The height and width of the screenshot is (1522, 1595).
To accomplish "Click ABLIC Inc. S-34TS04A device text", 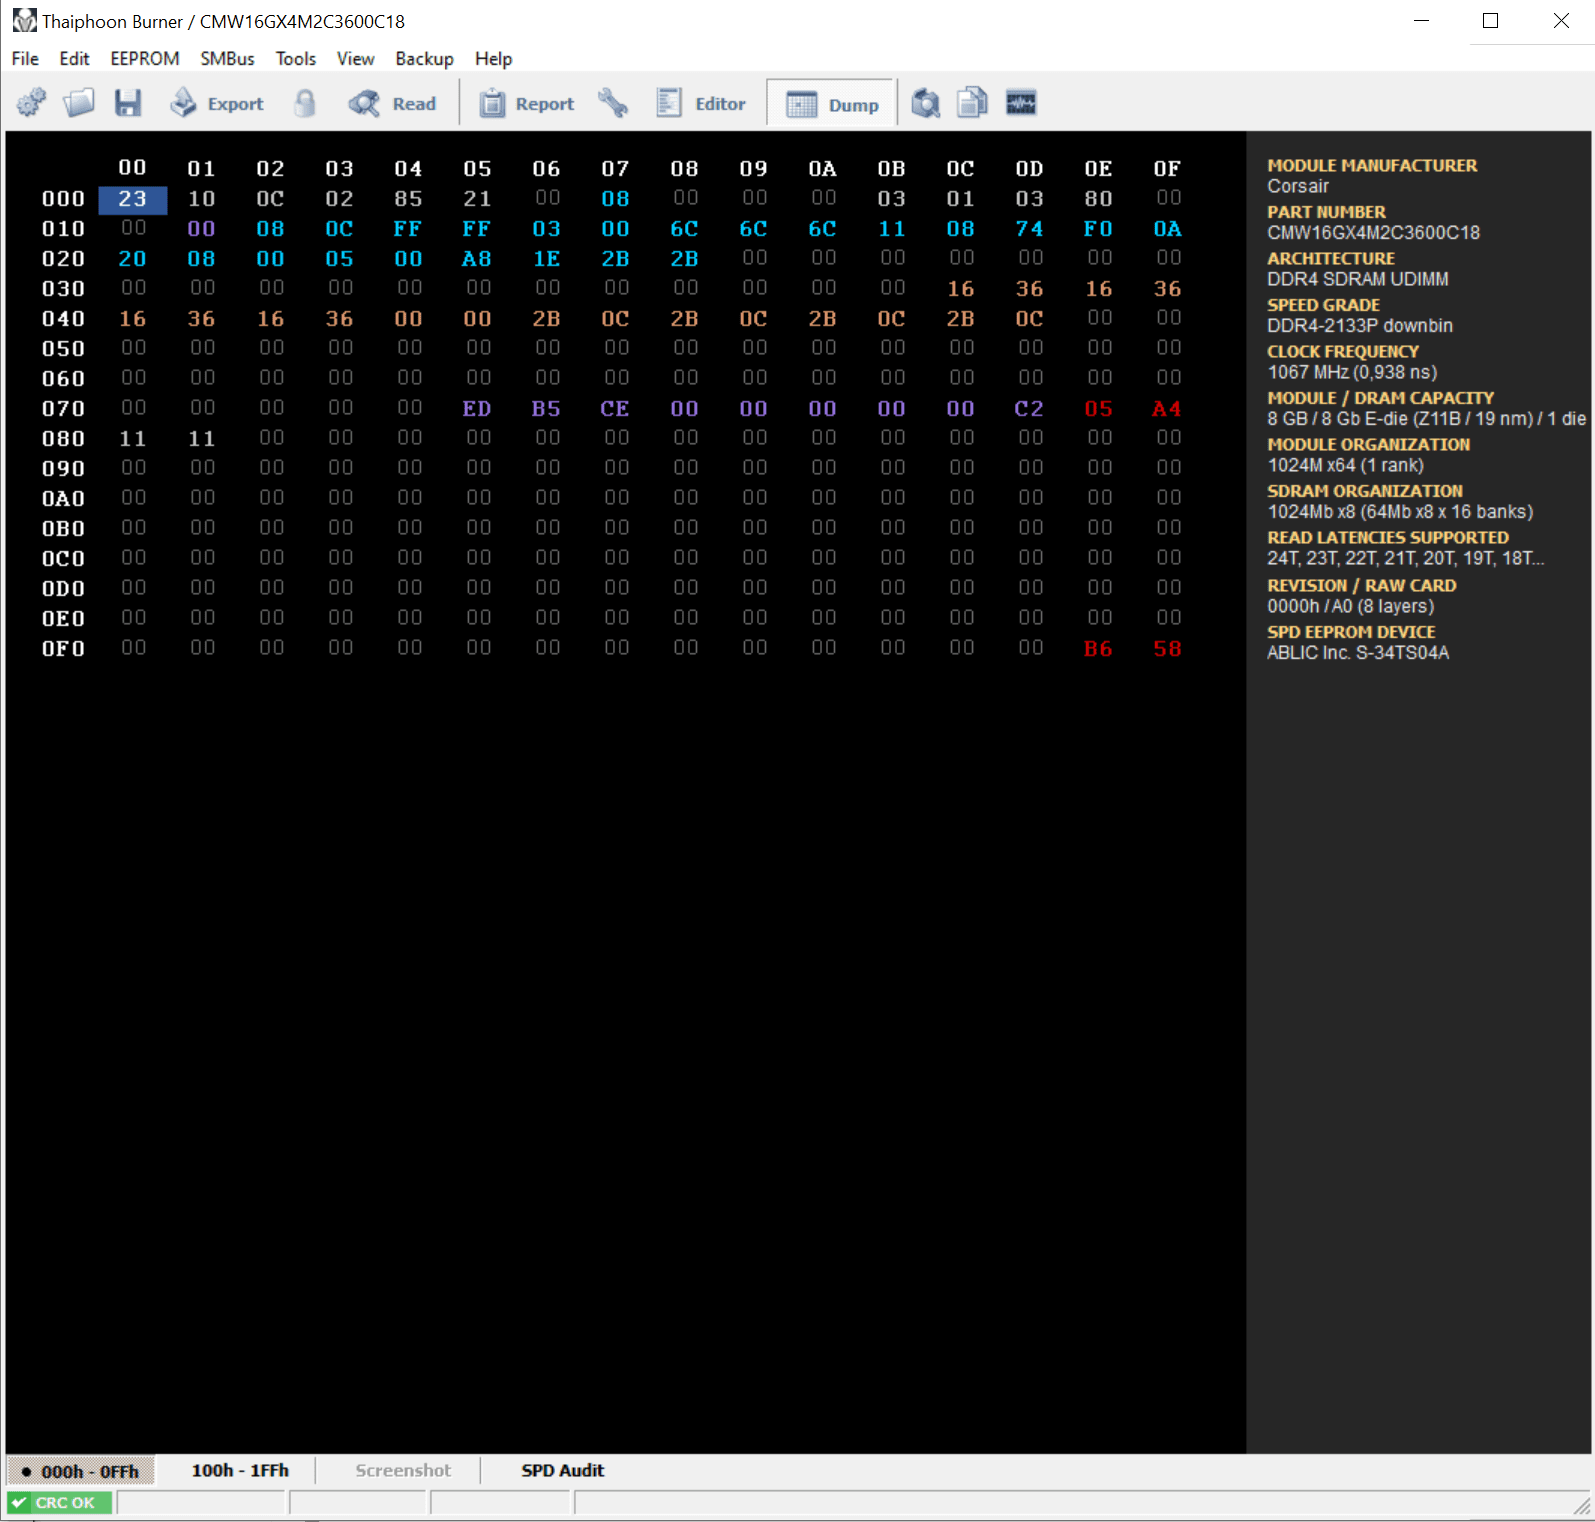I will [x=1358, y=653].
